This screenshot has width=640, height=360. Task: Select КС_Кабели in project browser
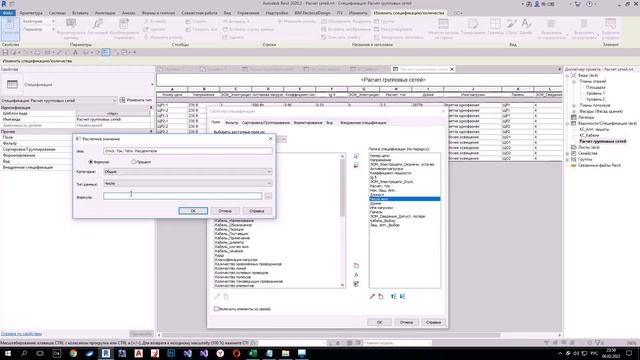coord(589,135)
